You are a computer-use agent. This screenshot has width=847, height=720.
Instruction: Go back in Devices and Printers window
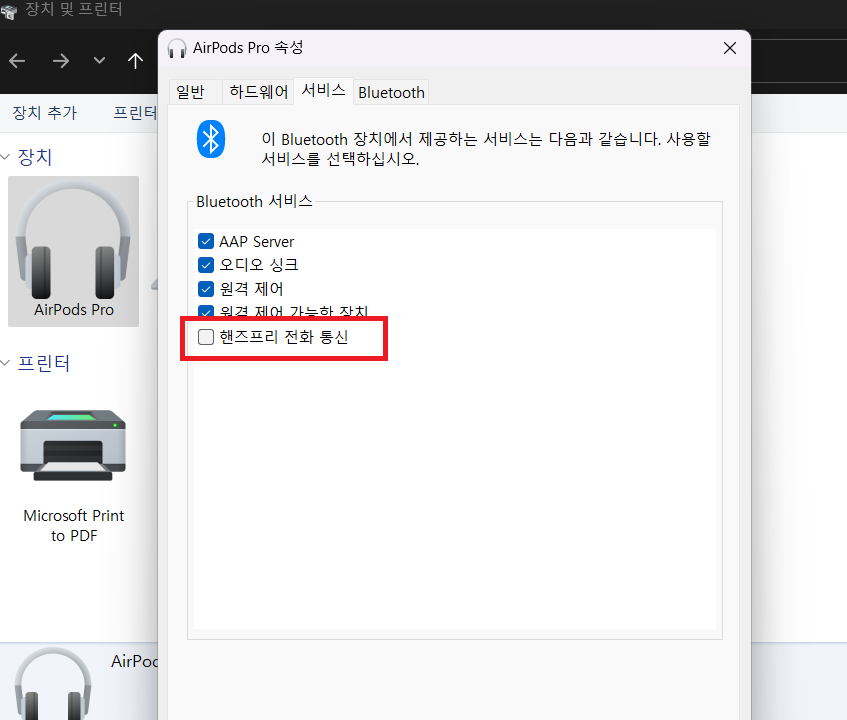[17, 60]
